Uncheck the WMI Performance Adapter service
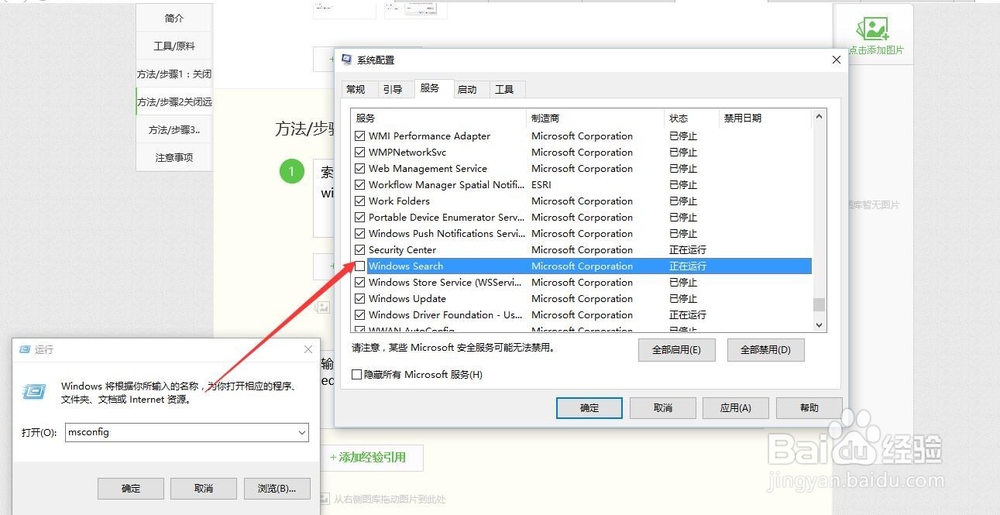Viewport: 1000px width, 515px height. coord(360,136)
